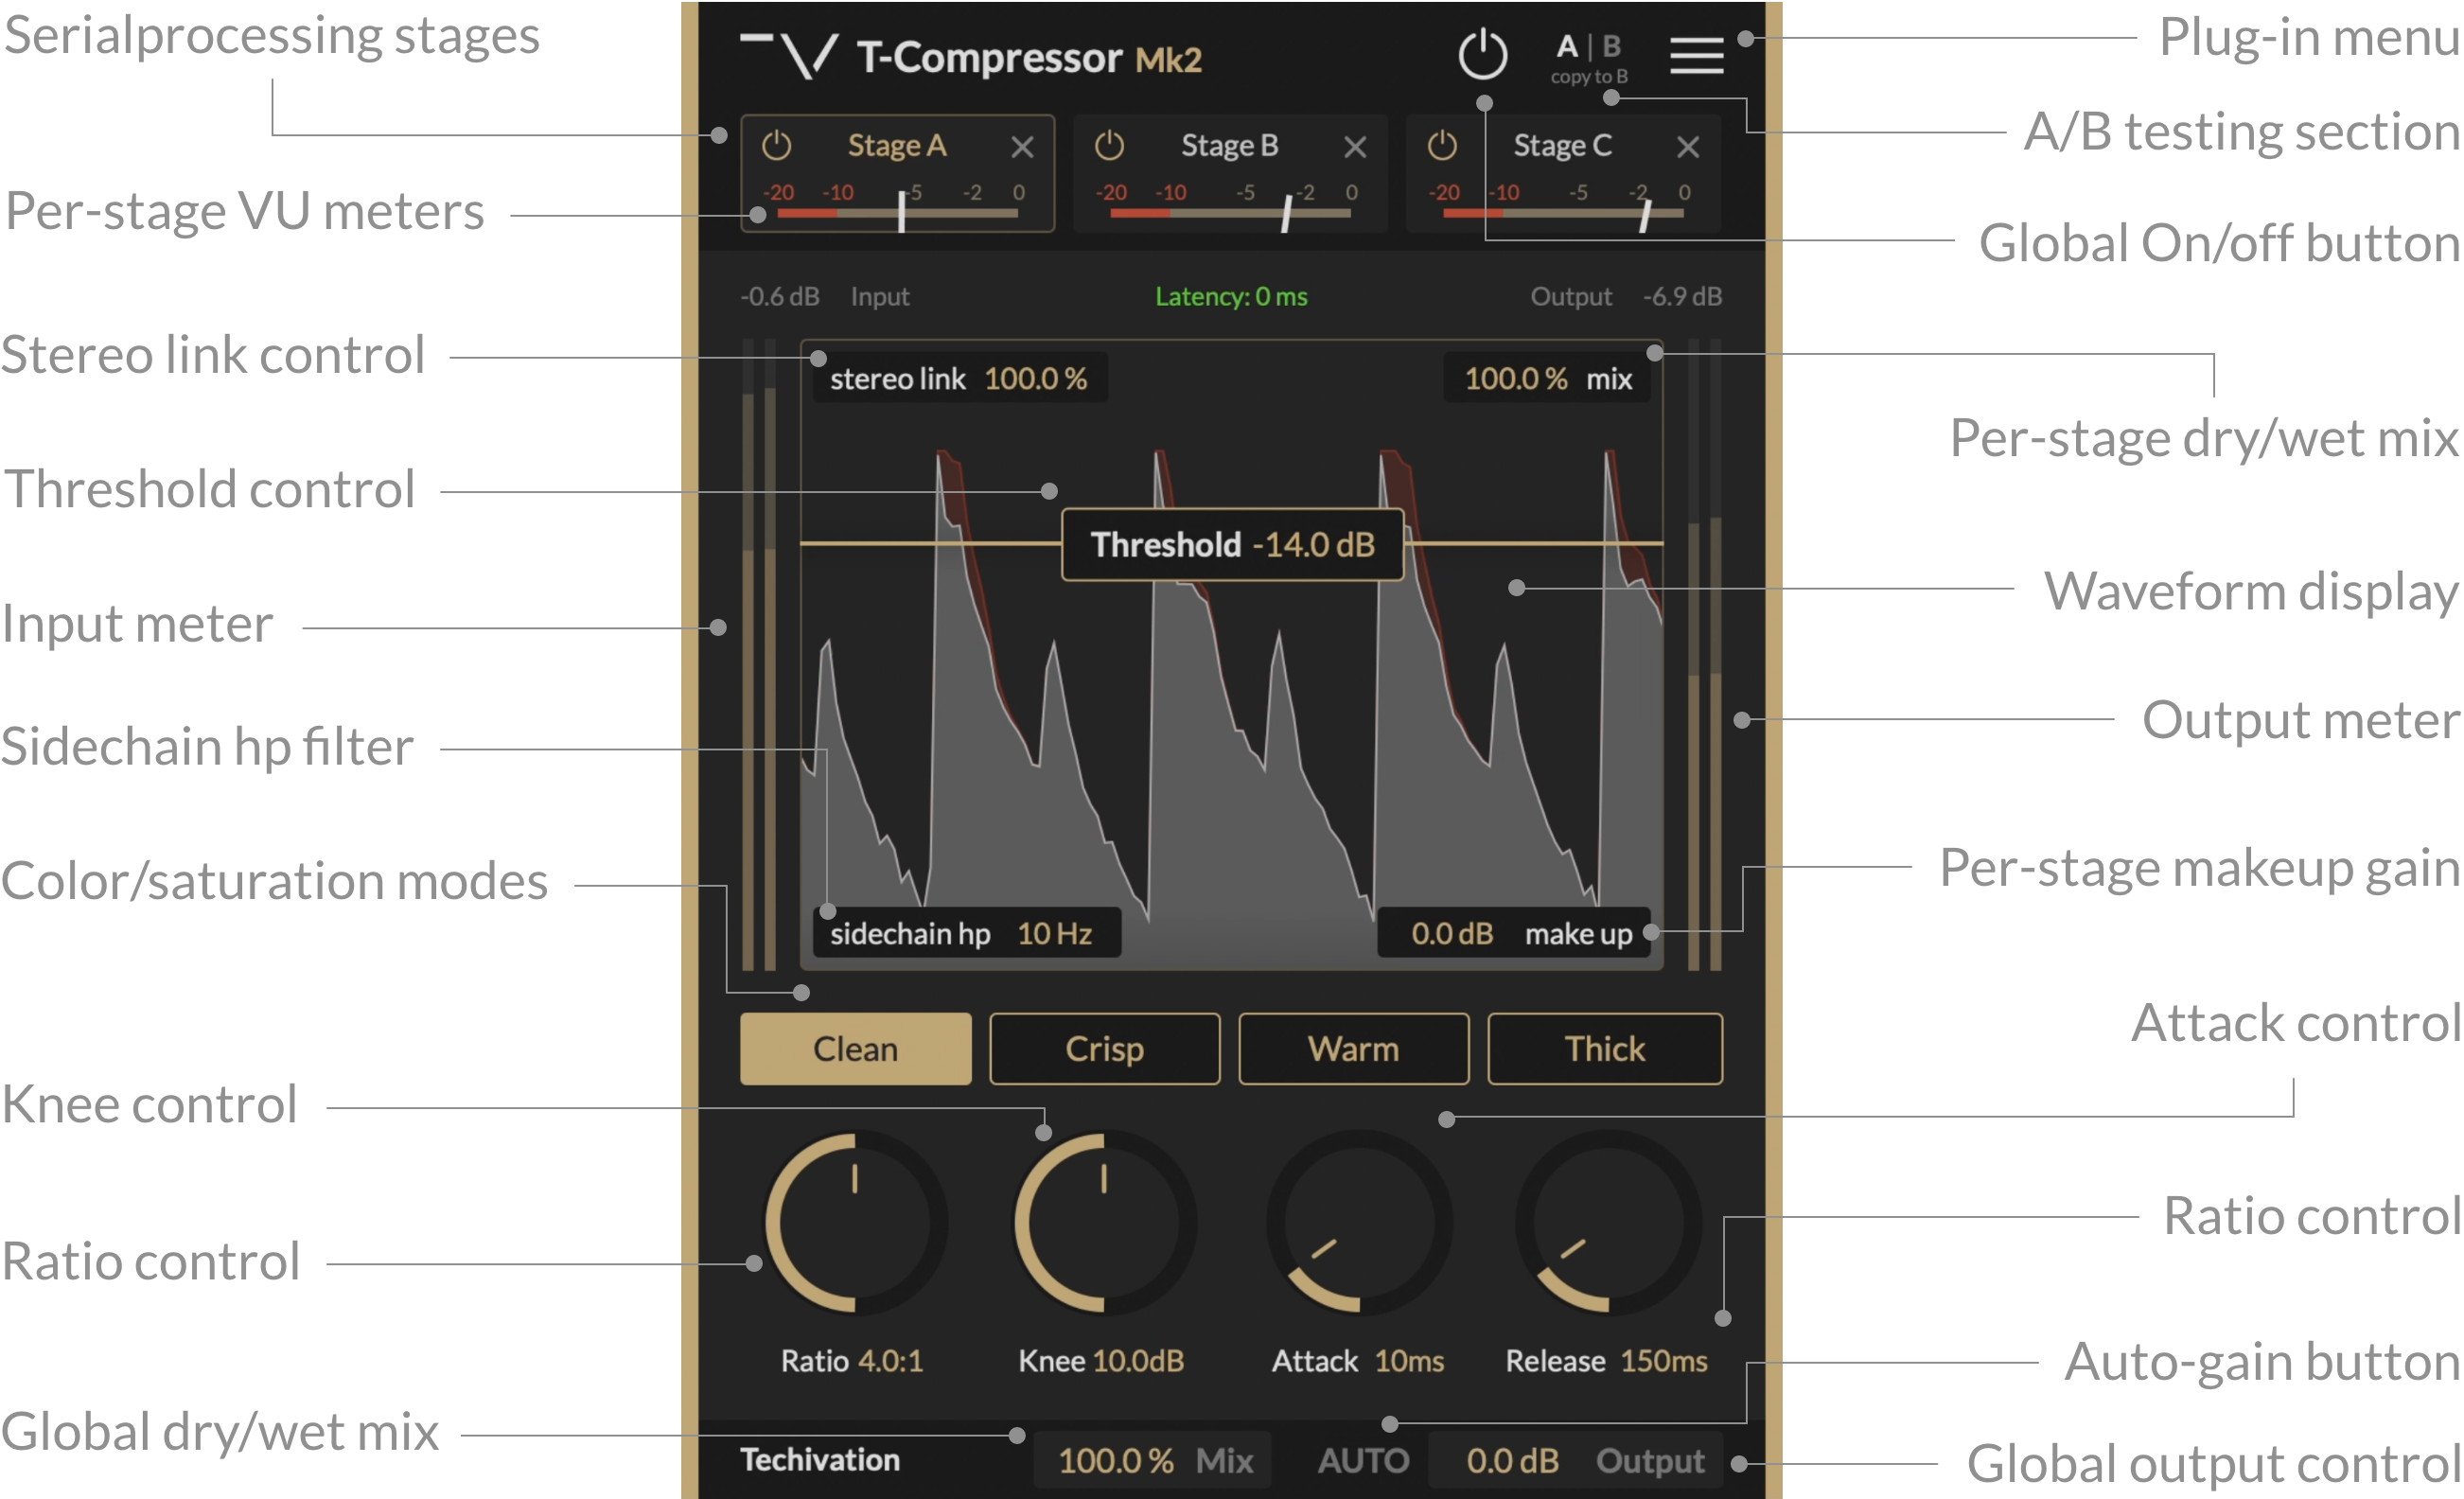This screenshot has height=1499, width=2464.
Task: Remove Stage A using its X icon
Action: (x=1022, y=146)
